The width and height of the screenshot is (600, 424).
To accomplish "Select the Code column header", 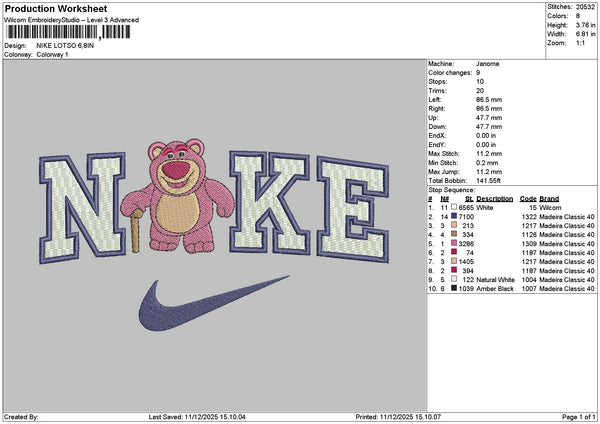I will click(528, 199).
